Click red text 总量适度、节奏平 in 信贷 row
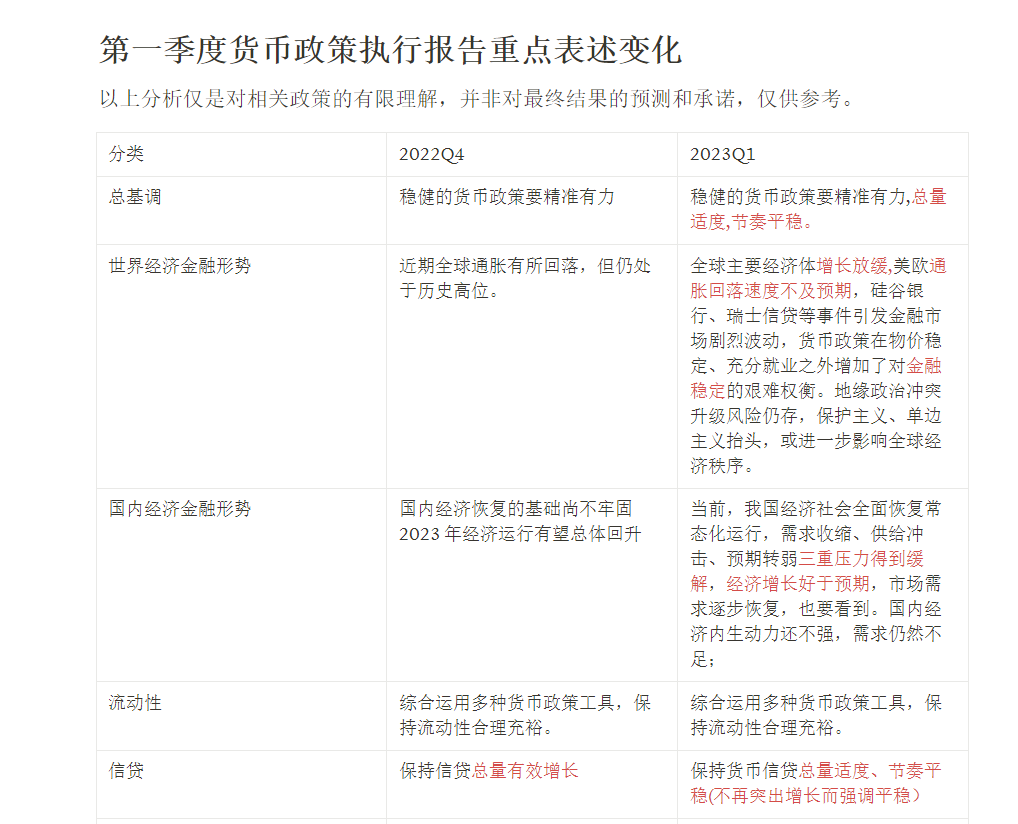Image resolution: width=1018 pixels, height=824 pixels. click(870, 771)
